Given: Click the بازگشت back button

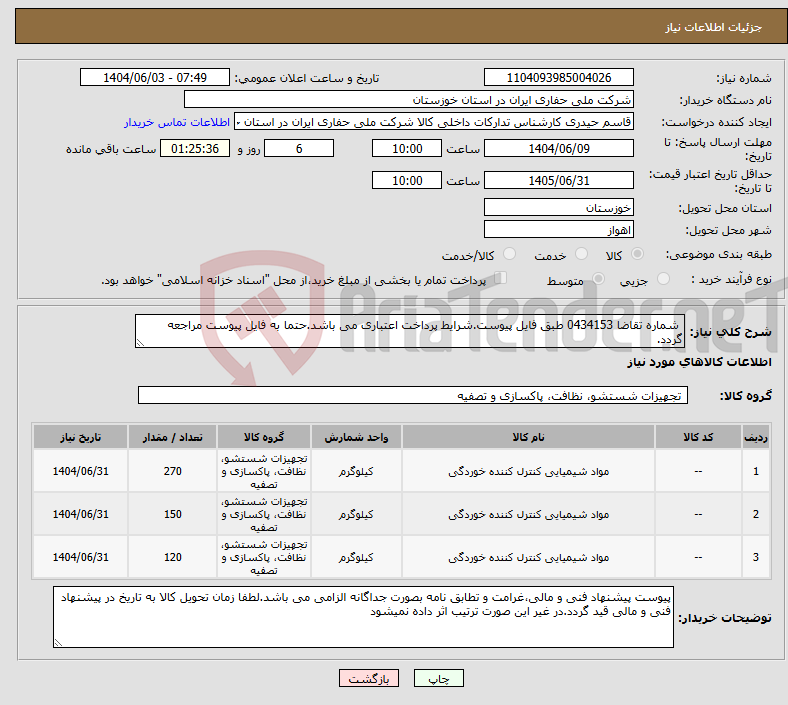Looking at the screenshot, I should tap(369, 679).
